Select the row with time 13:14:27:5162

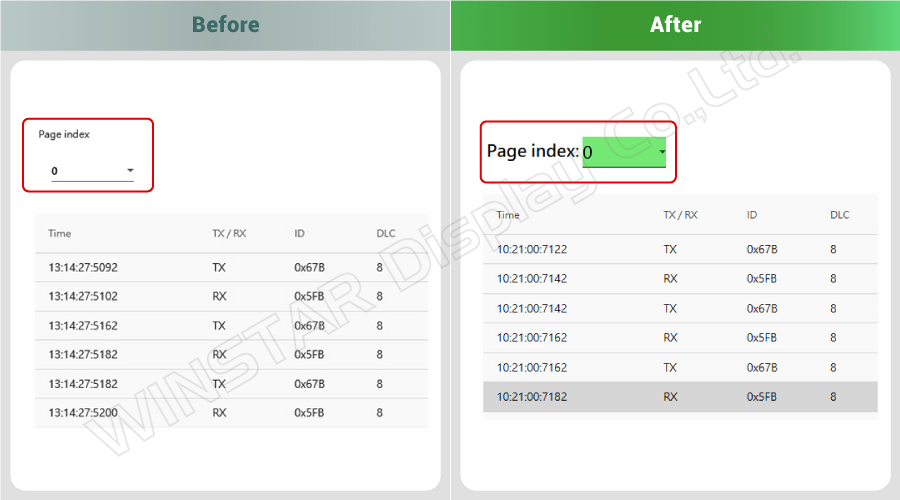(231, 325)
